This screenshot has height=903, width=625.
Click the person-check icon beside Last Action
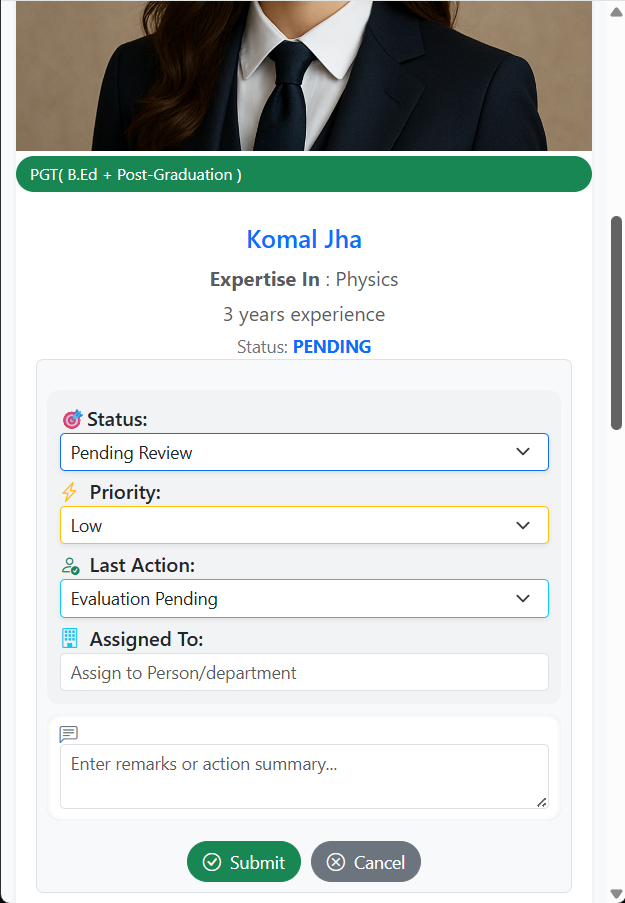70,566
